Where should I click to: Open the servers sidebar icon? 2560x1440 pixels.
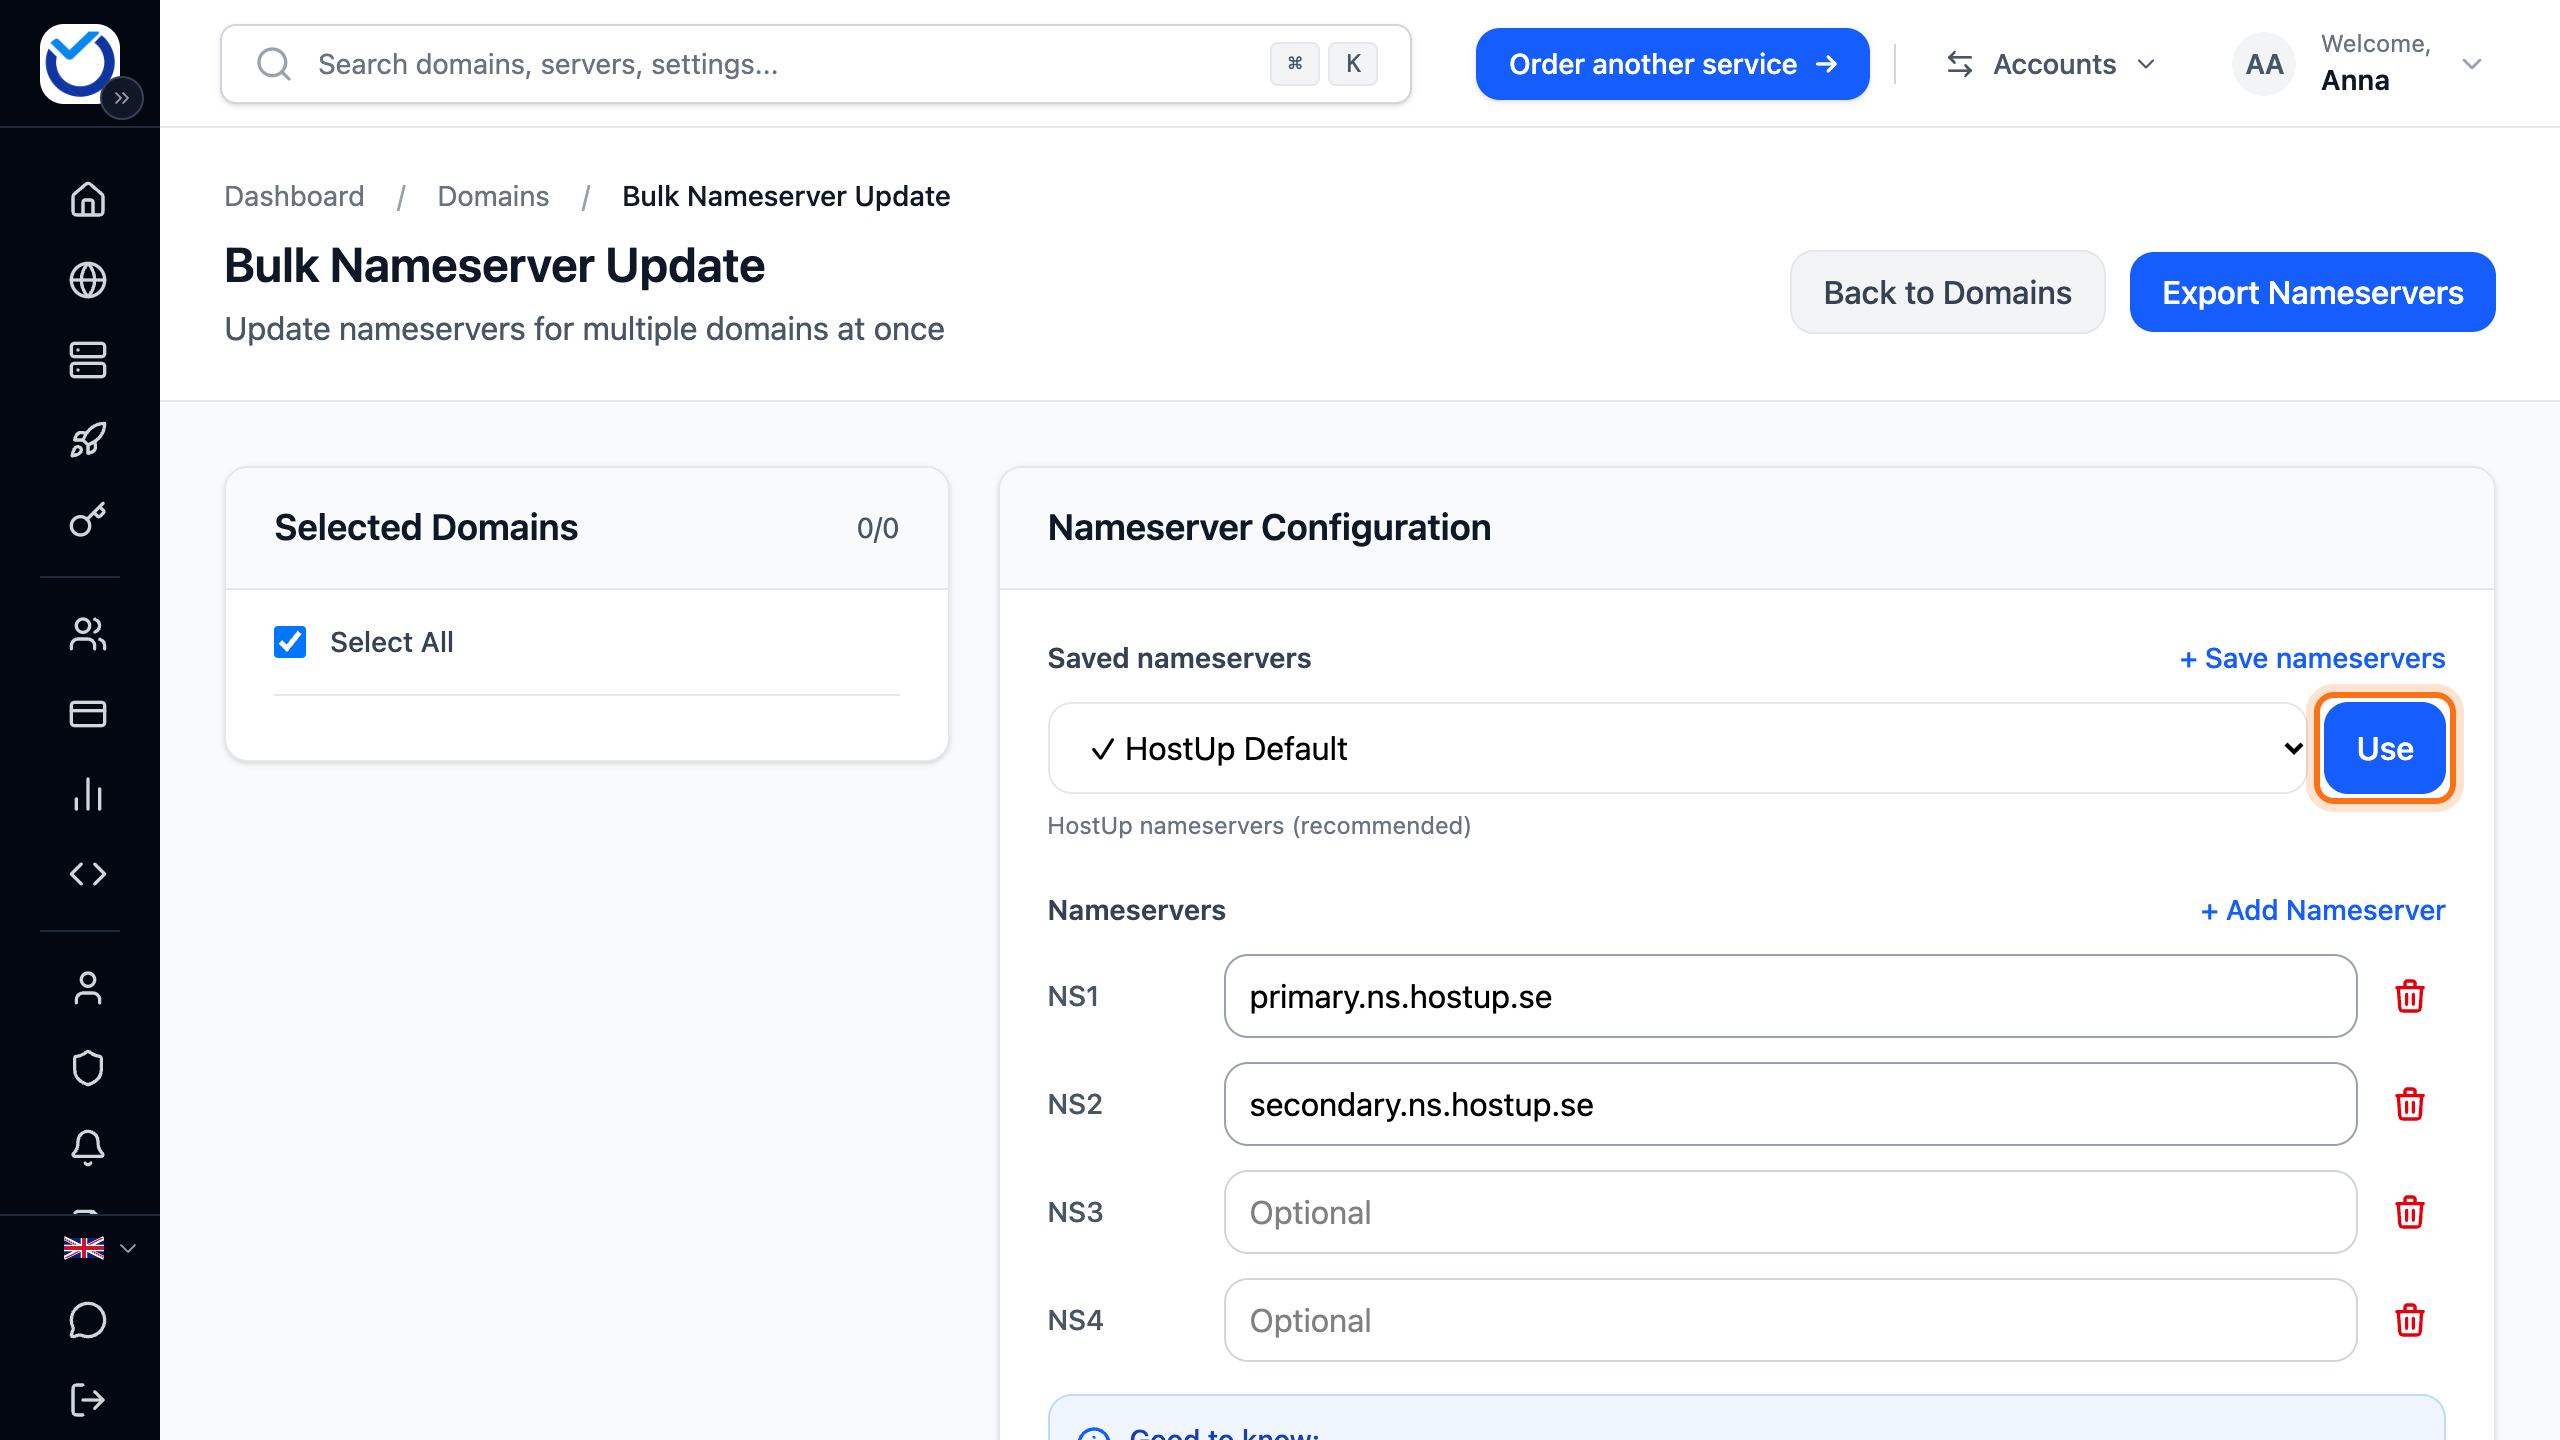88,360
